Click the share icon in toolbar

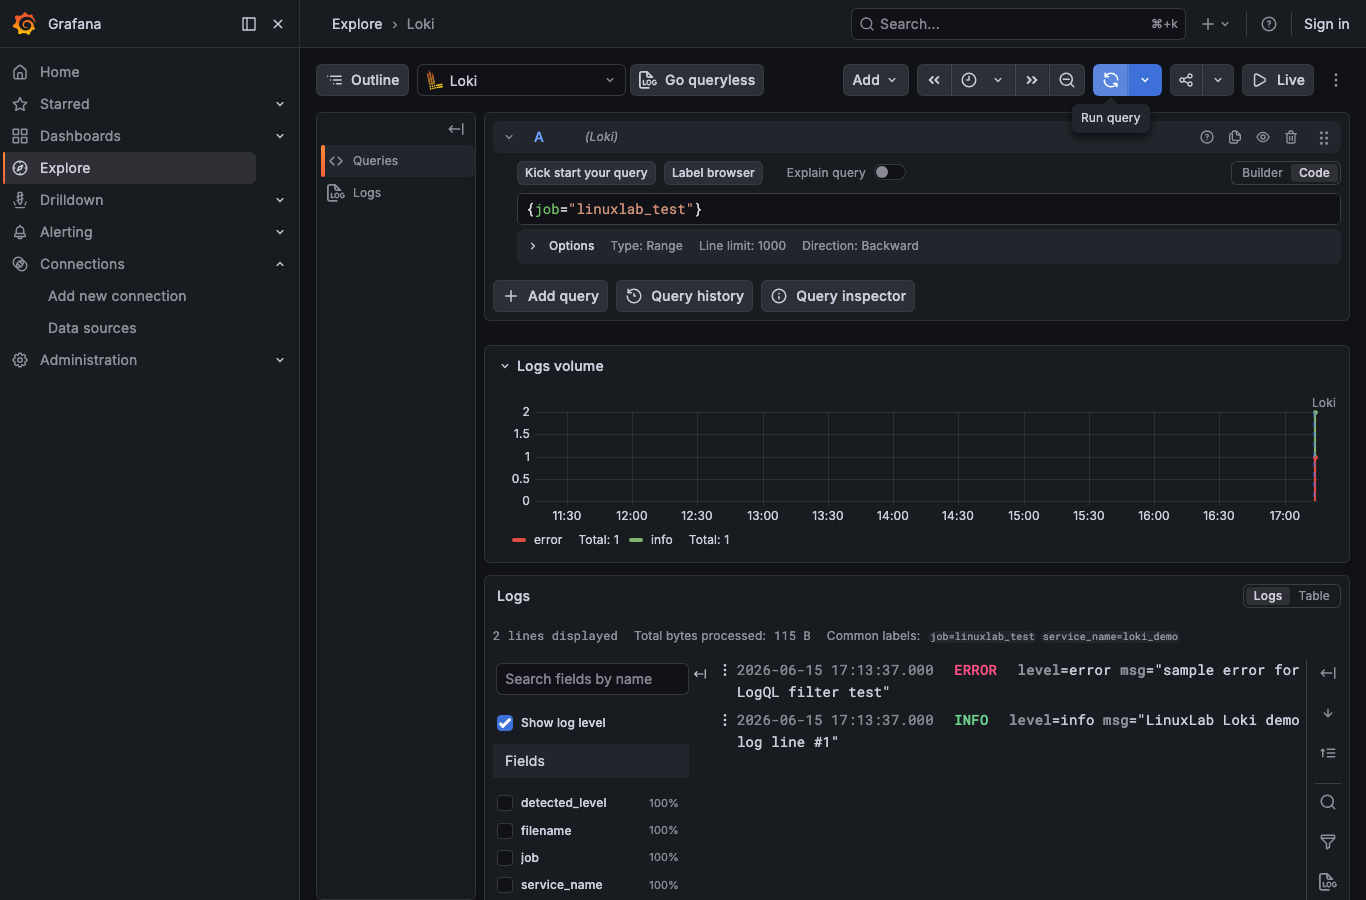(x=1186, y=80)
